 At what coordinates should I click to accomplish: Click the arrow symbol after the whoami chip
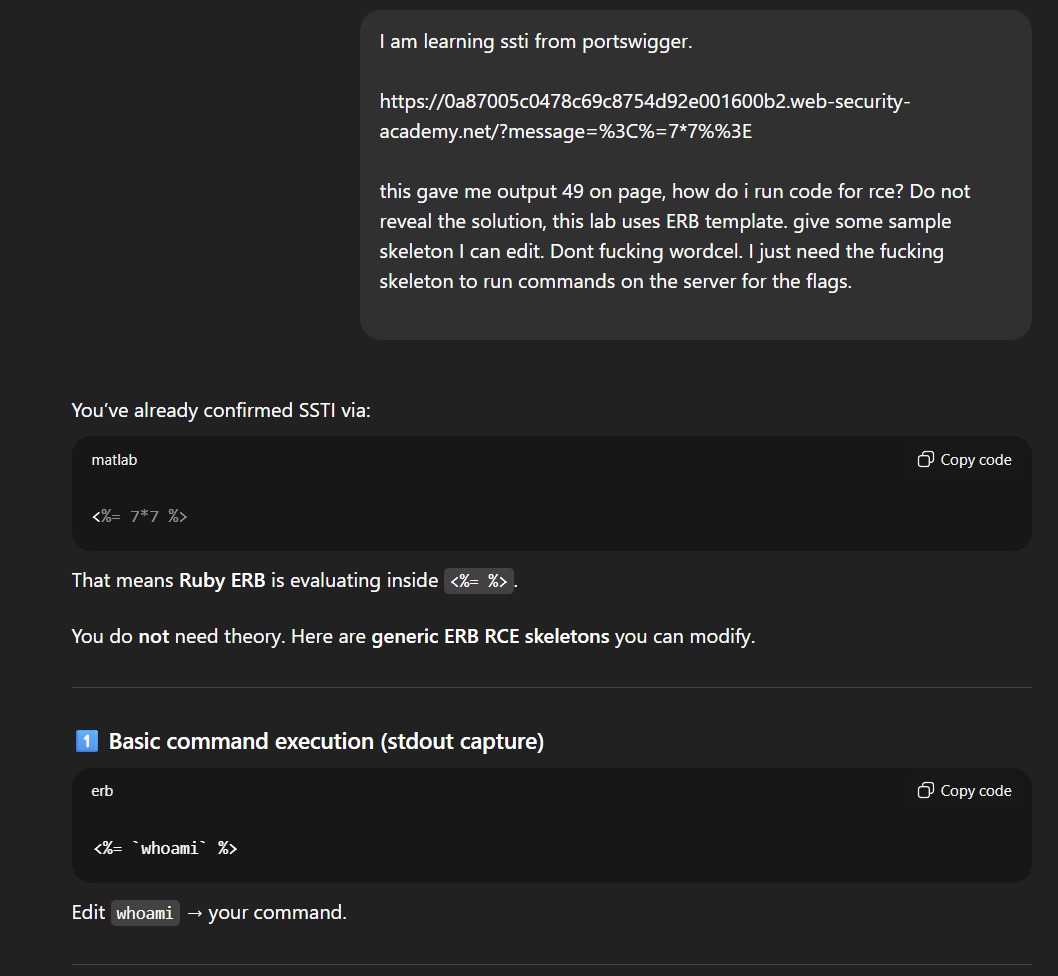[194, 913]
